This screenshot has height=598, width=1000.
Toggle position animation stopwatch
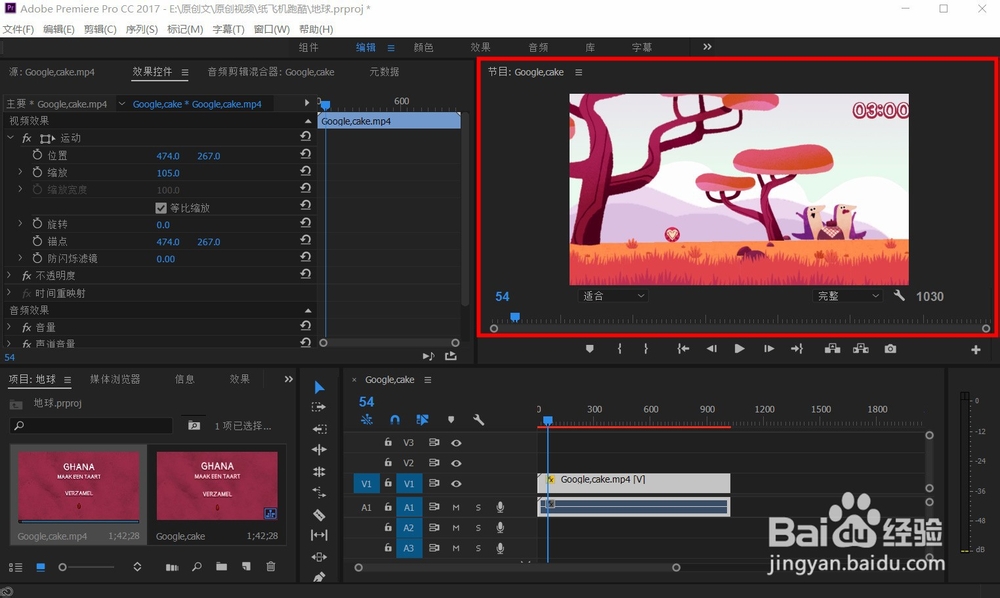coord(37,155)
